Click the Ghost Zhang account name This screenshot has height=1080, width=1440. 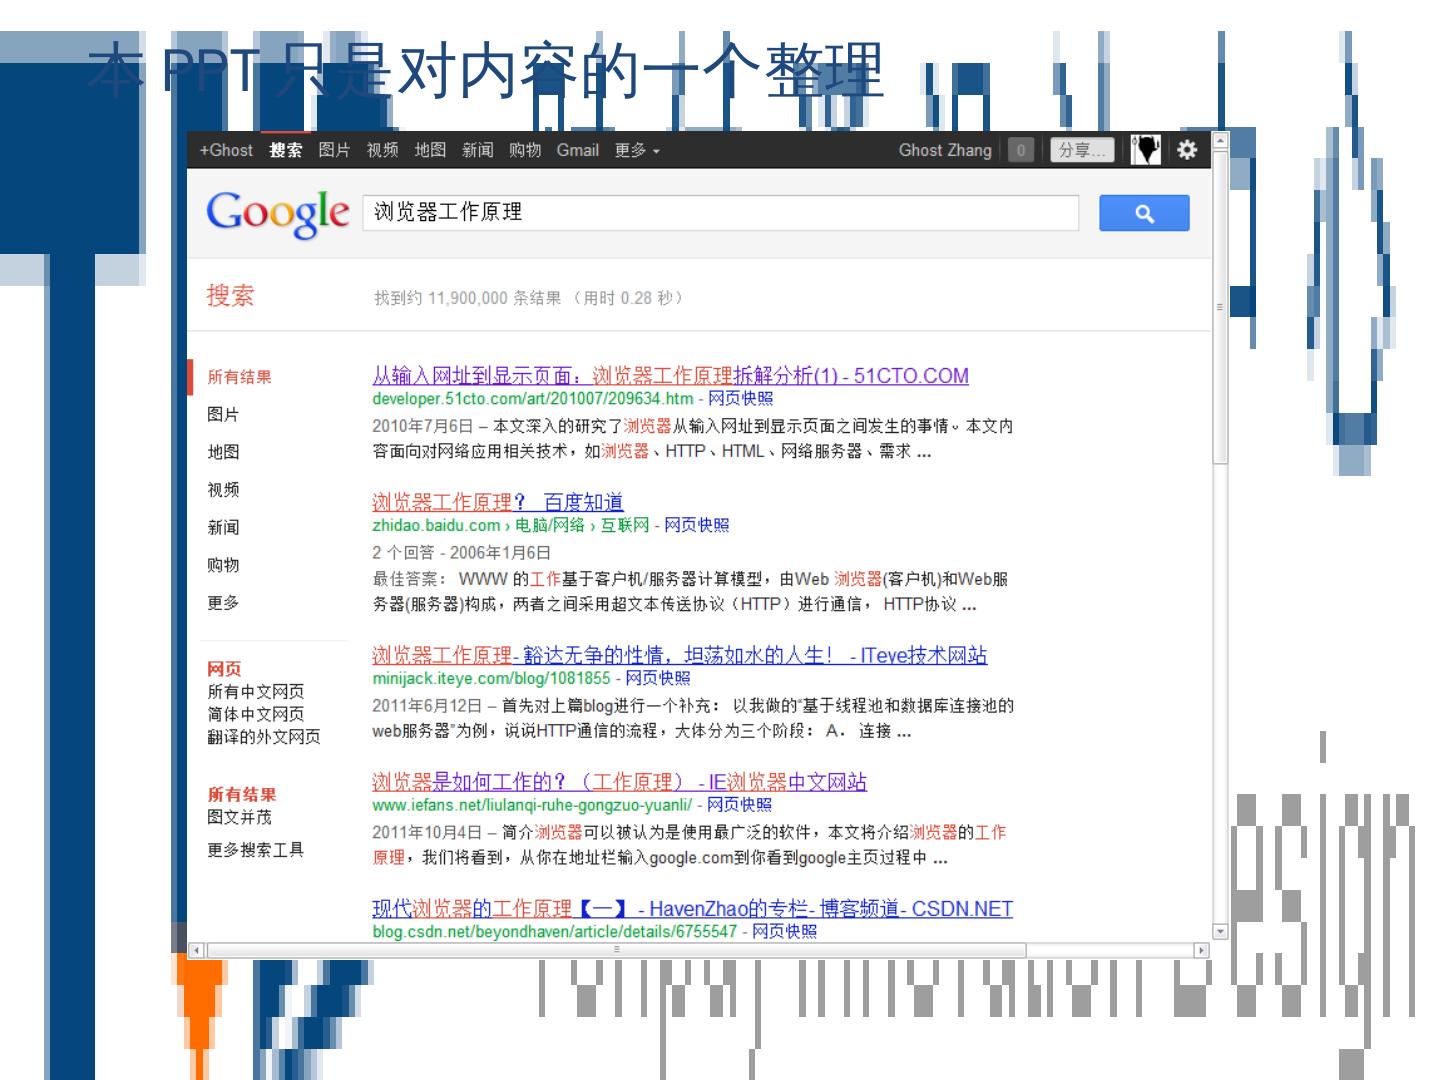pyautogui.click(x=945, y=150)
